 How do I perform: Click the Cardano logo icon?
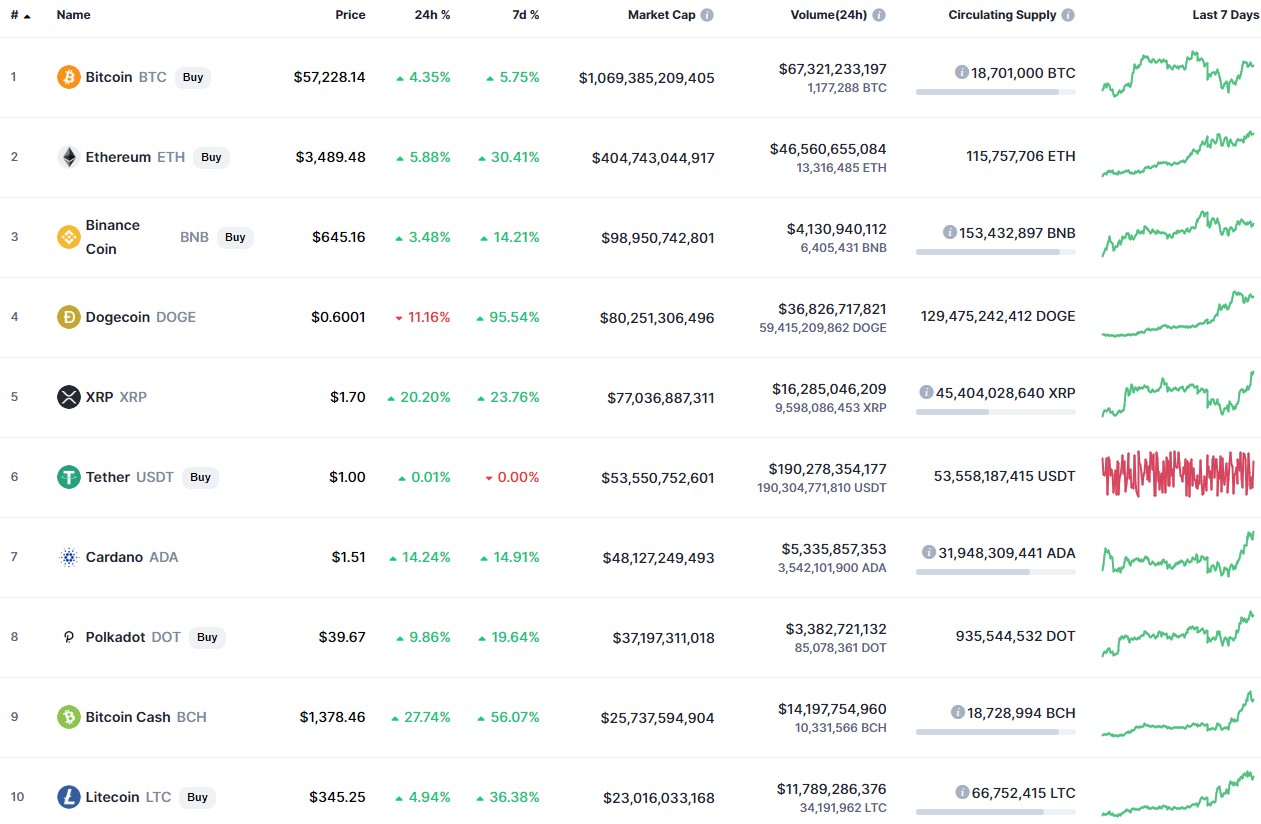[68, 557]
